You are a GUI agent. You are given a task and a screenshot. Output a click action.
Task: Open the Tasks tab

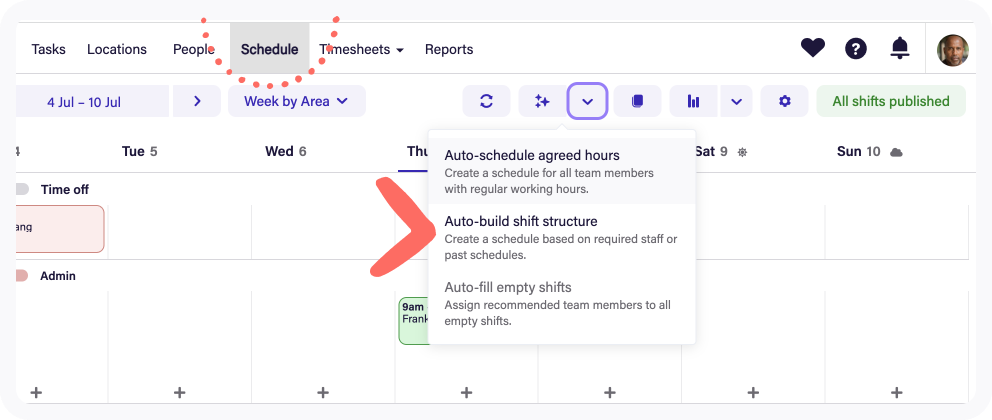coord(49,49)
